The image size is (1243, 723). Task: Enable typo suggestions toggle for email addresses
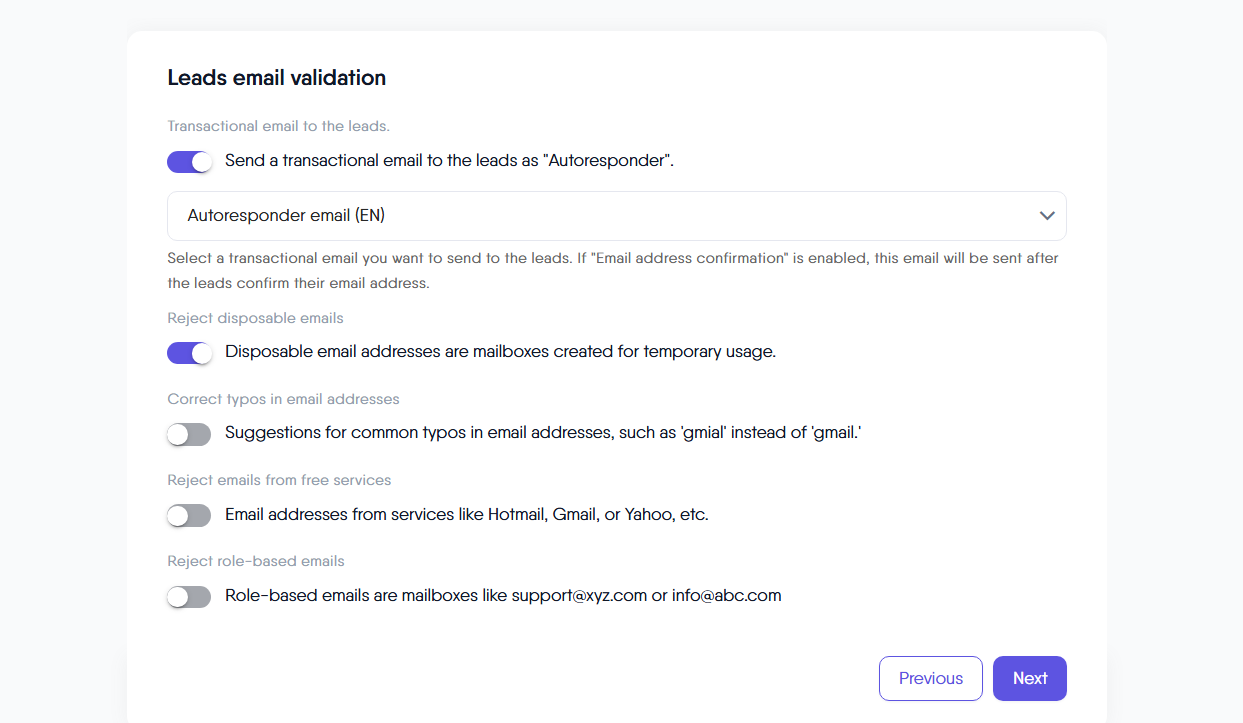[190, 434]
